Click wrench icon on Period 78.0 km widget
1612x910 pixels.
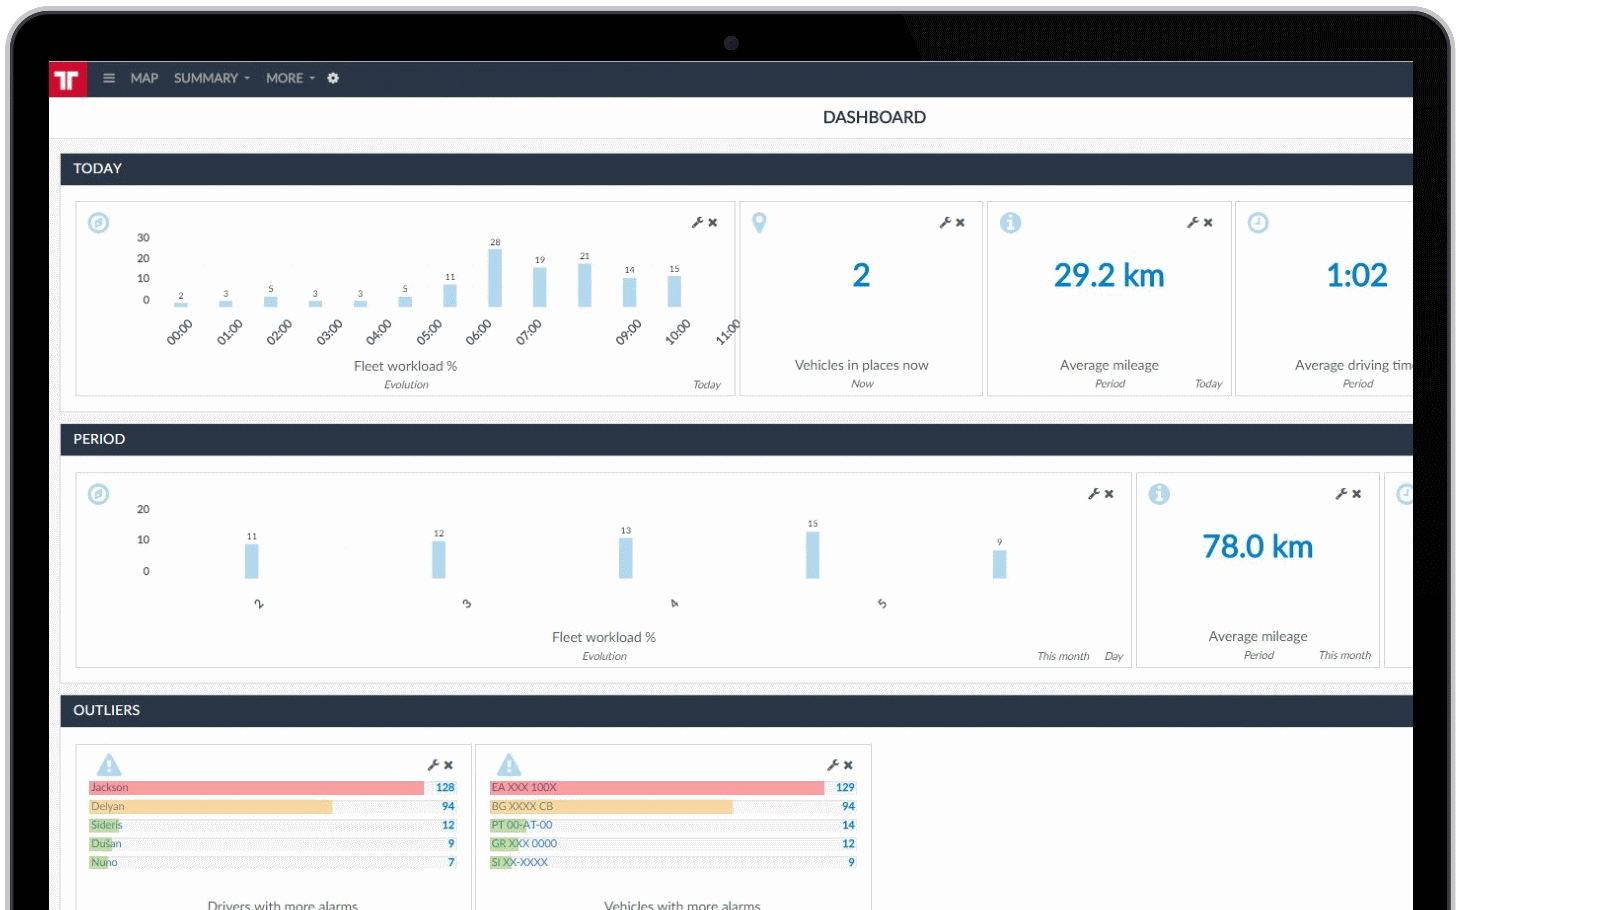1341,494
